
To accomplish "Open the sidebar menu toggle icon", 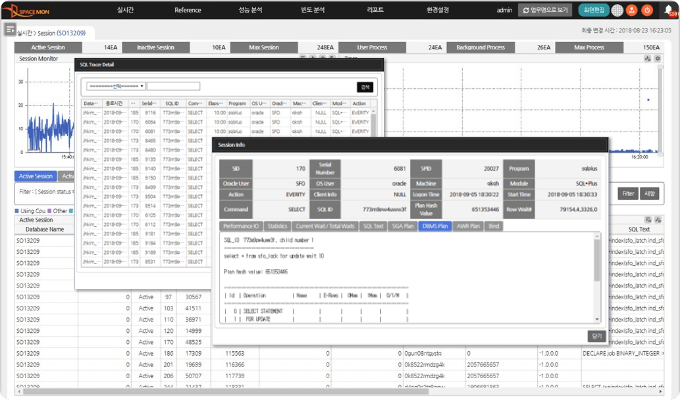I will [10, 29].
